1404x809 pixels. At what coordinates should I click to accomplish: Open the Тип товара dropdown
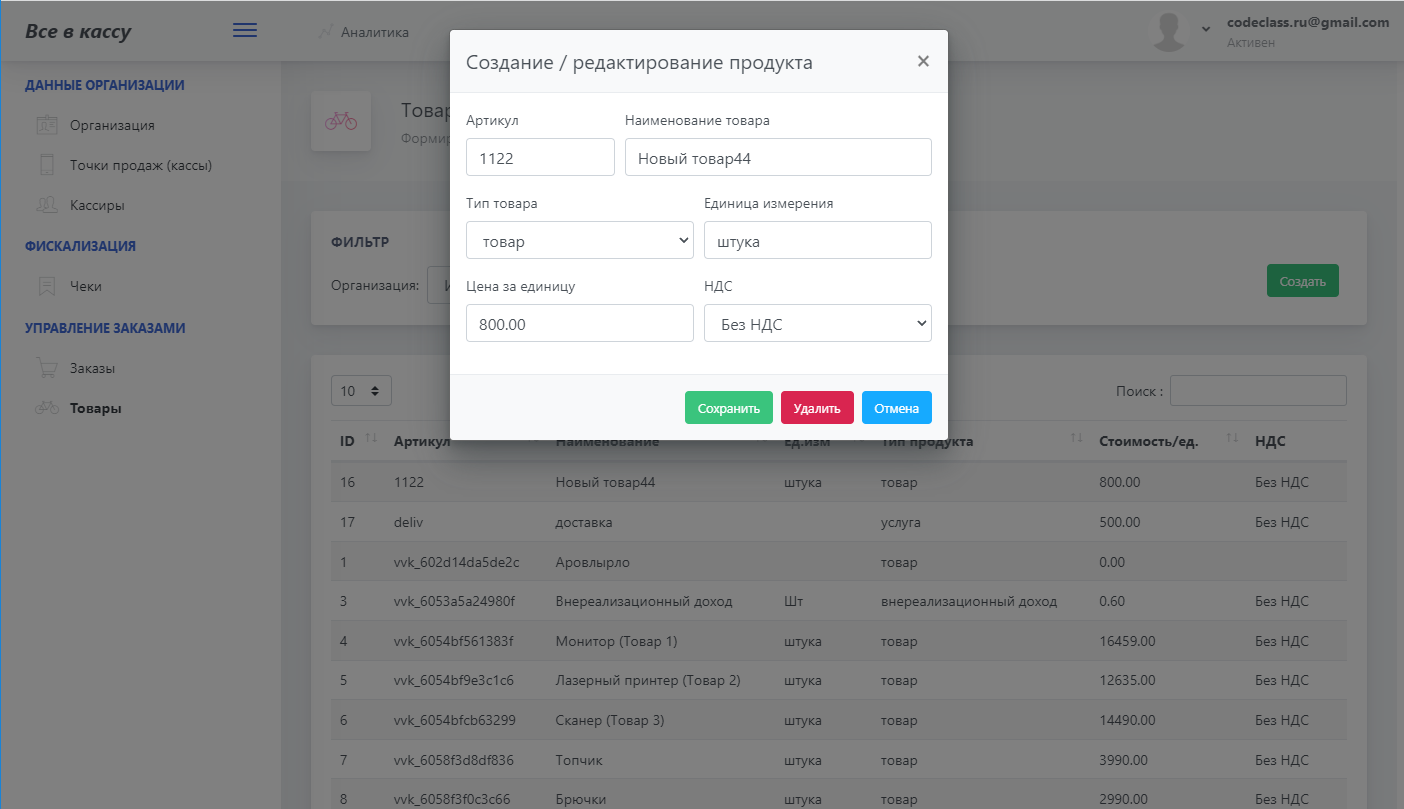579,240
